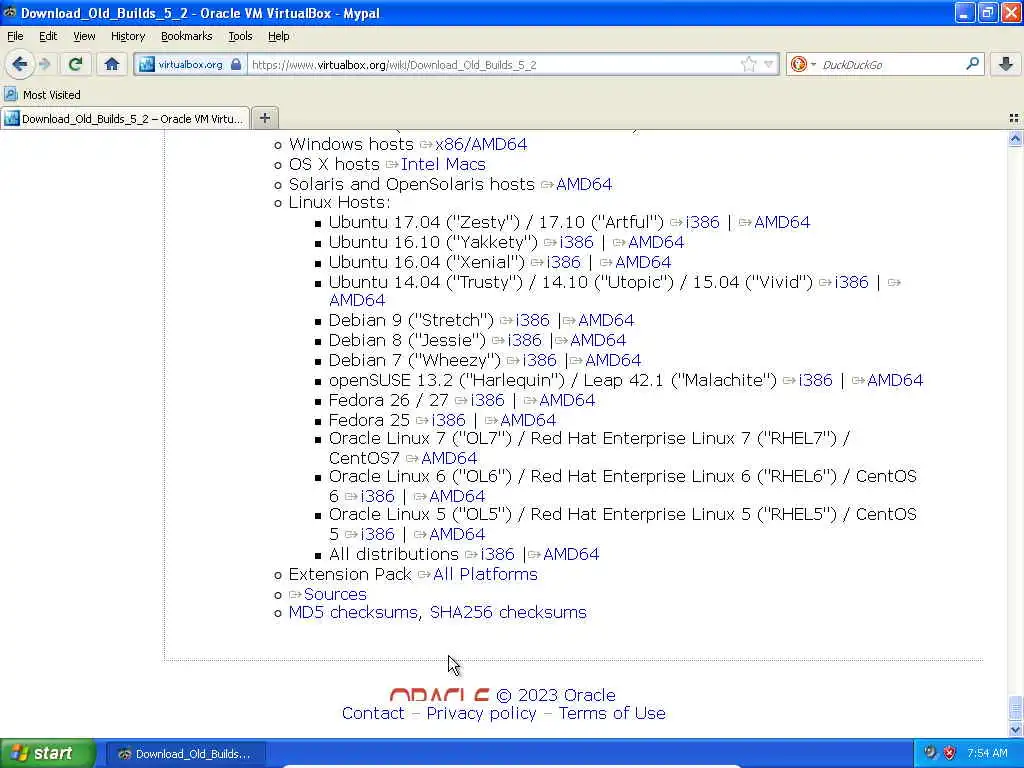The height and width of the screenshot is (768, 1024).
Task: Open the Privacy policy footer link
Action: point(481,713)
